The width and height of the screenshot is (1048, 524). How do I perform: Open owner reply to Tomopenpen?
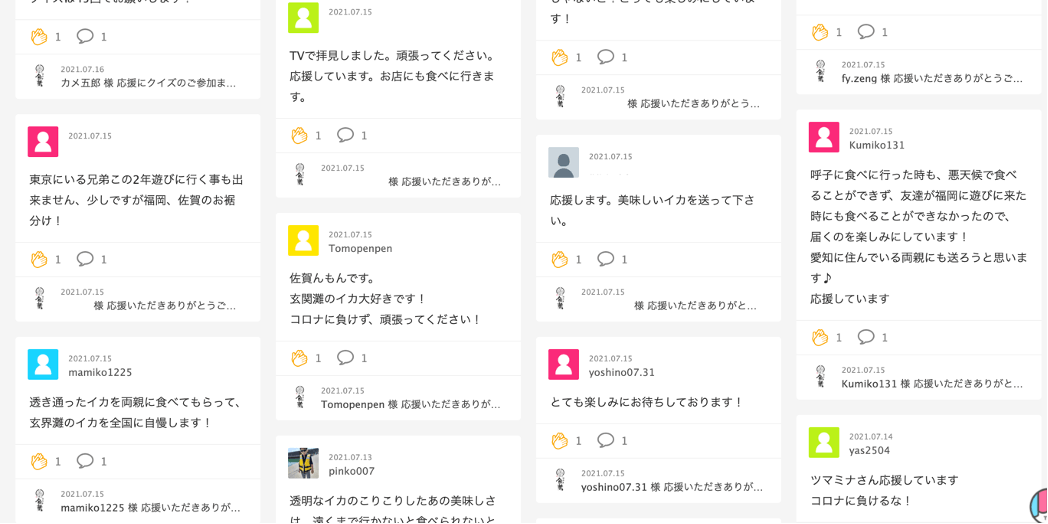(x=410, y=404)
